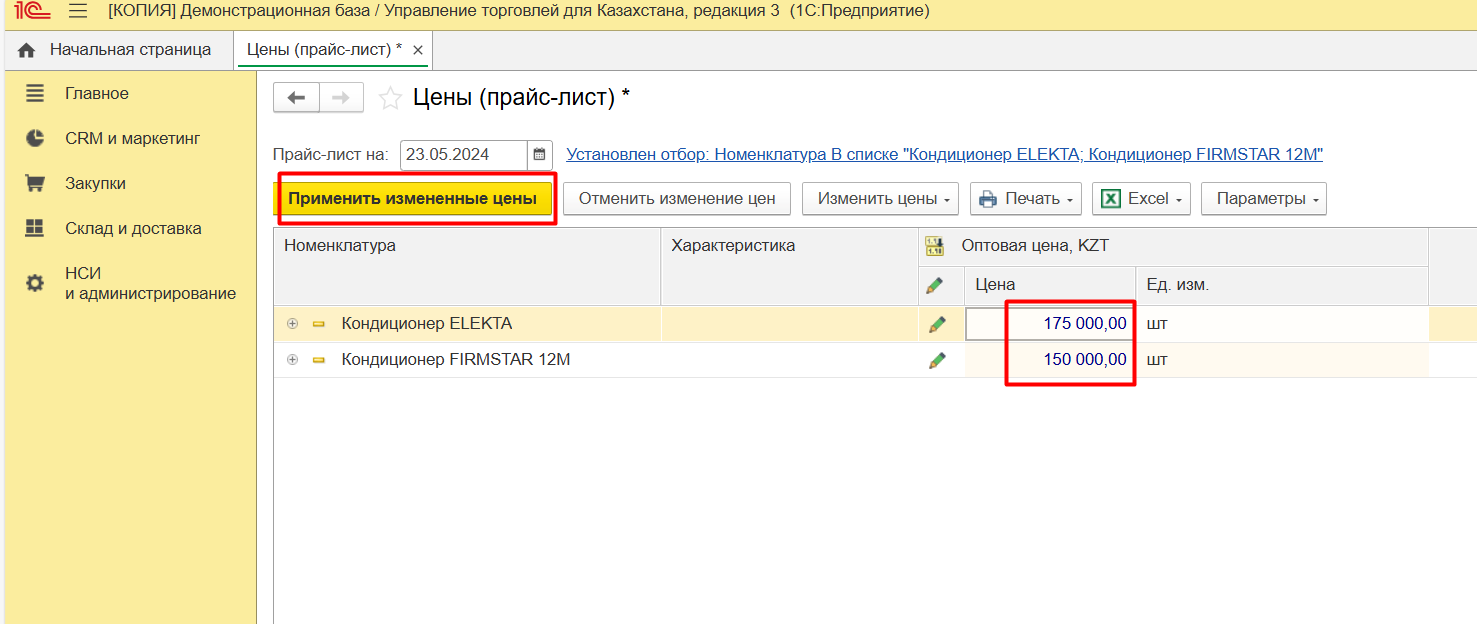Open the hamburger main menu
The width and height of the screenshot is (1477, 624).
coord(78,11)
